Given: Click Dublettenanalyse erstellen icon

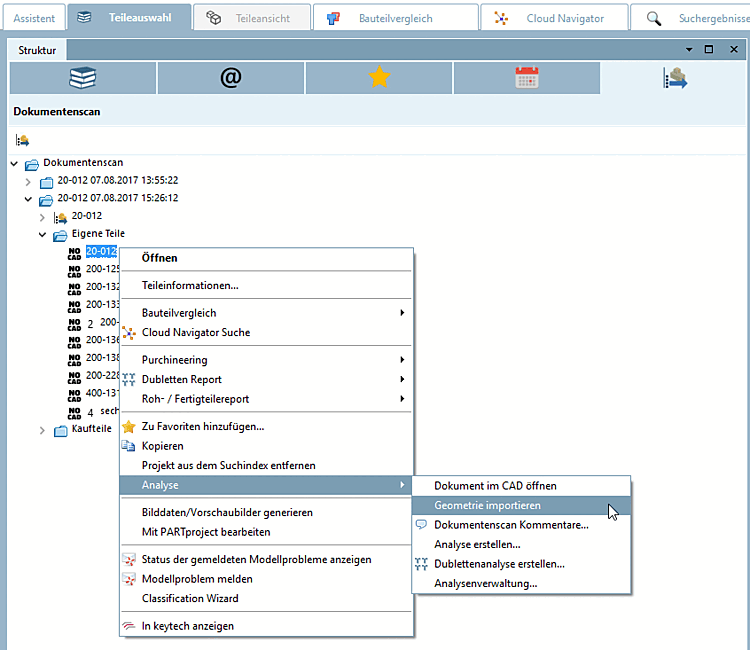Looking at the screenshot, I should click(x=421, y=564).
